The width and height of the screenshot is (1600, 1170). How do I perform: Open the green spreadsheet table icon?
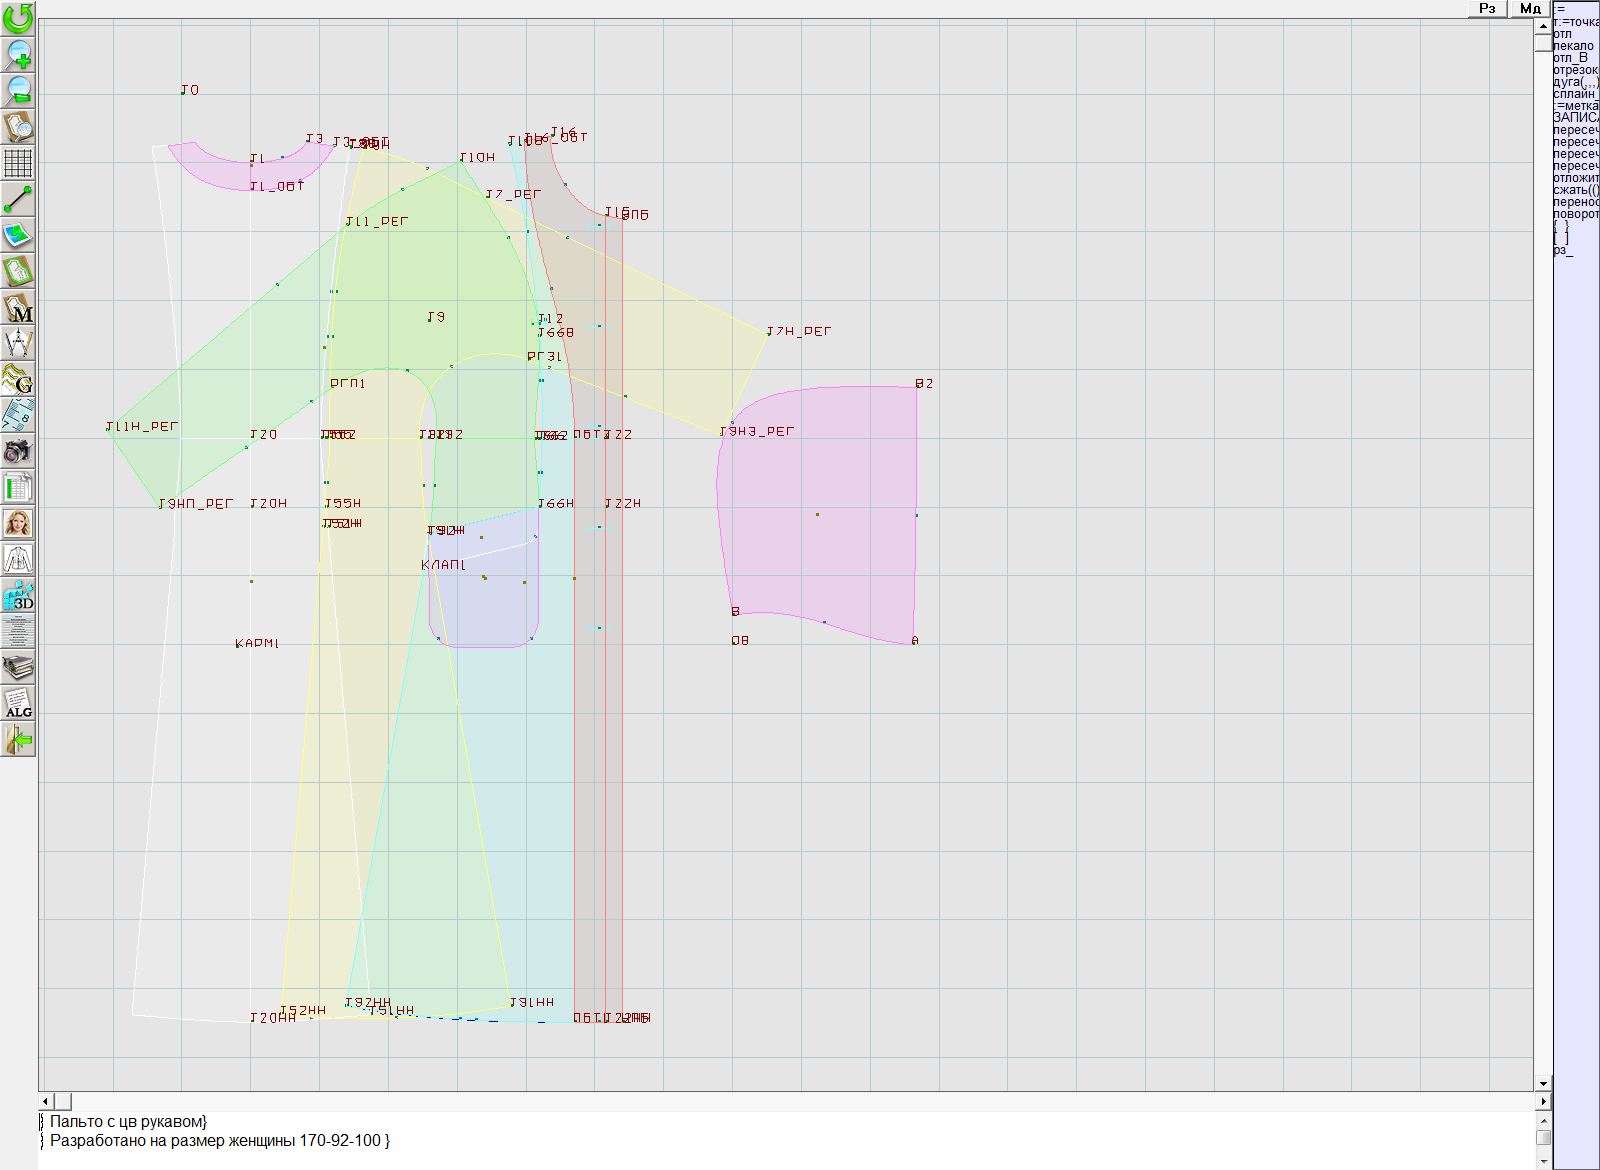click(x=18, y=487)
